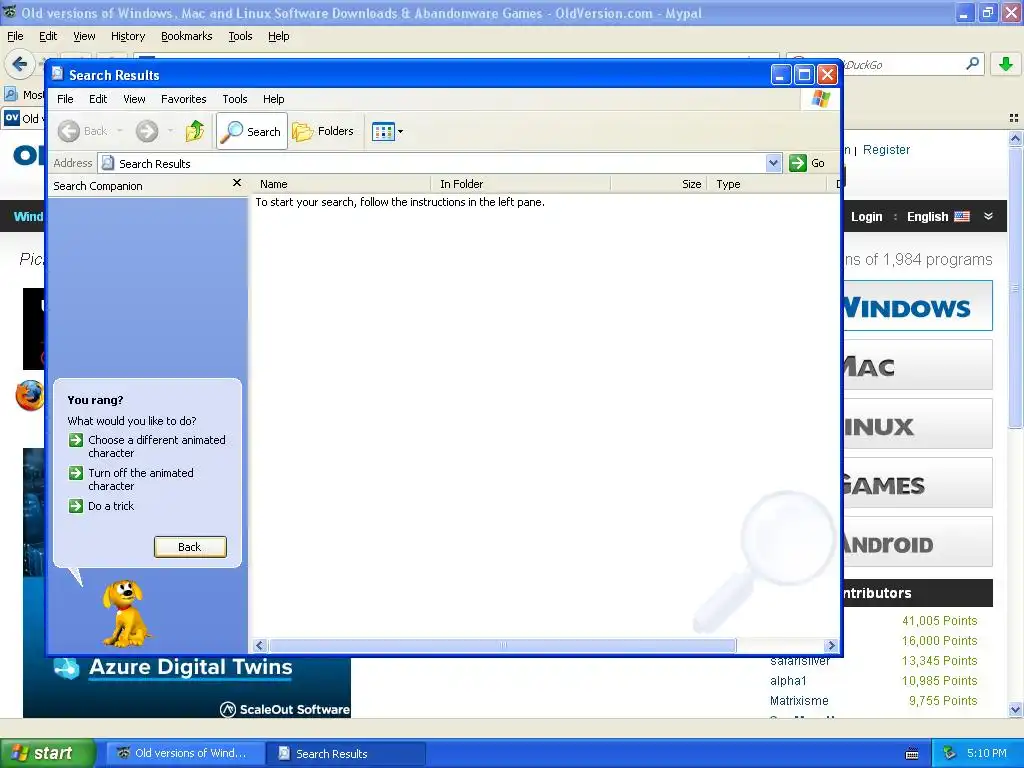The image size is (1024, 768).
Task: Select the Android category banner
Action: (x=918, y=542)
